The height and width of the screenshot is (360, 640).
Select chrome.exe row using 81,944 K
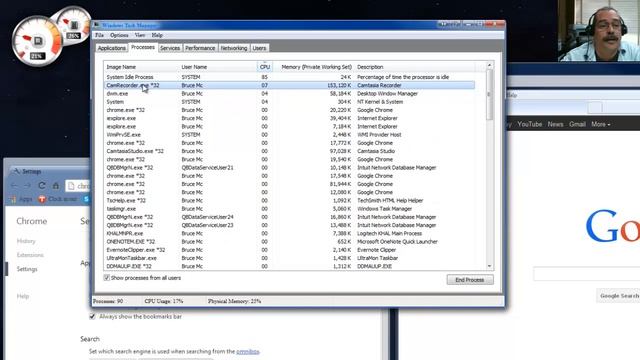289,184
